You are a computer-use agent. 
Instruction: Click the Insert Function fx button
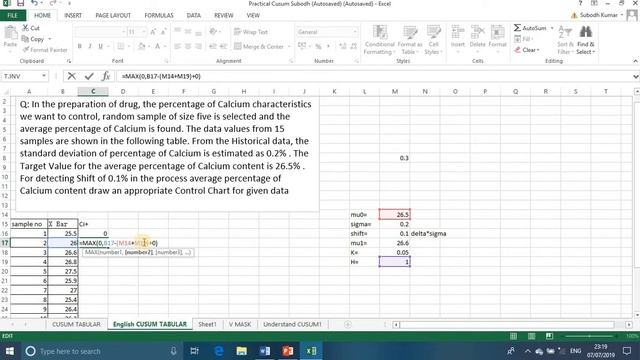(106, 76)
